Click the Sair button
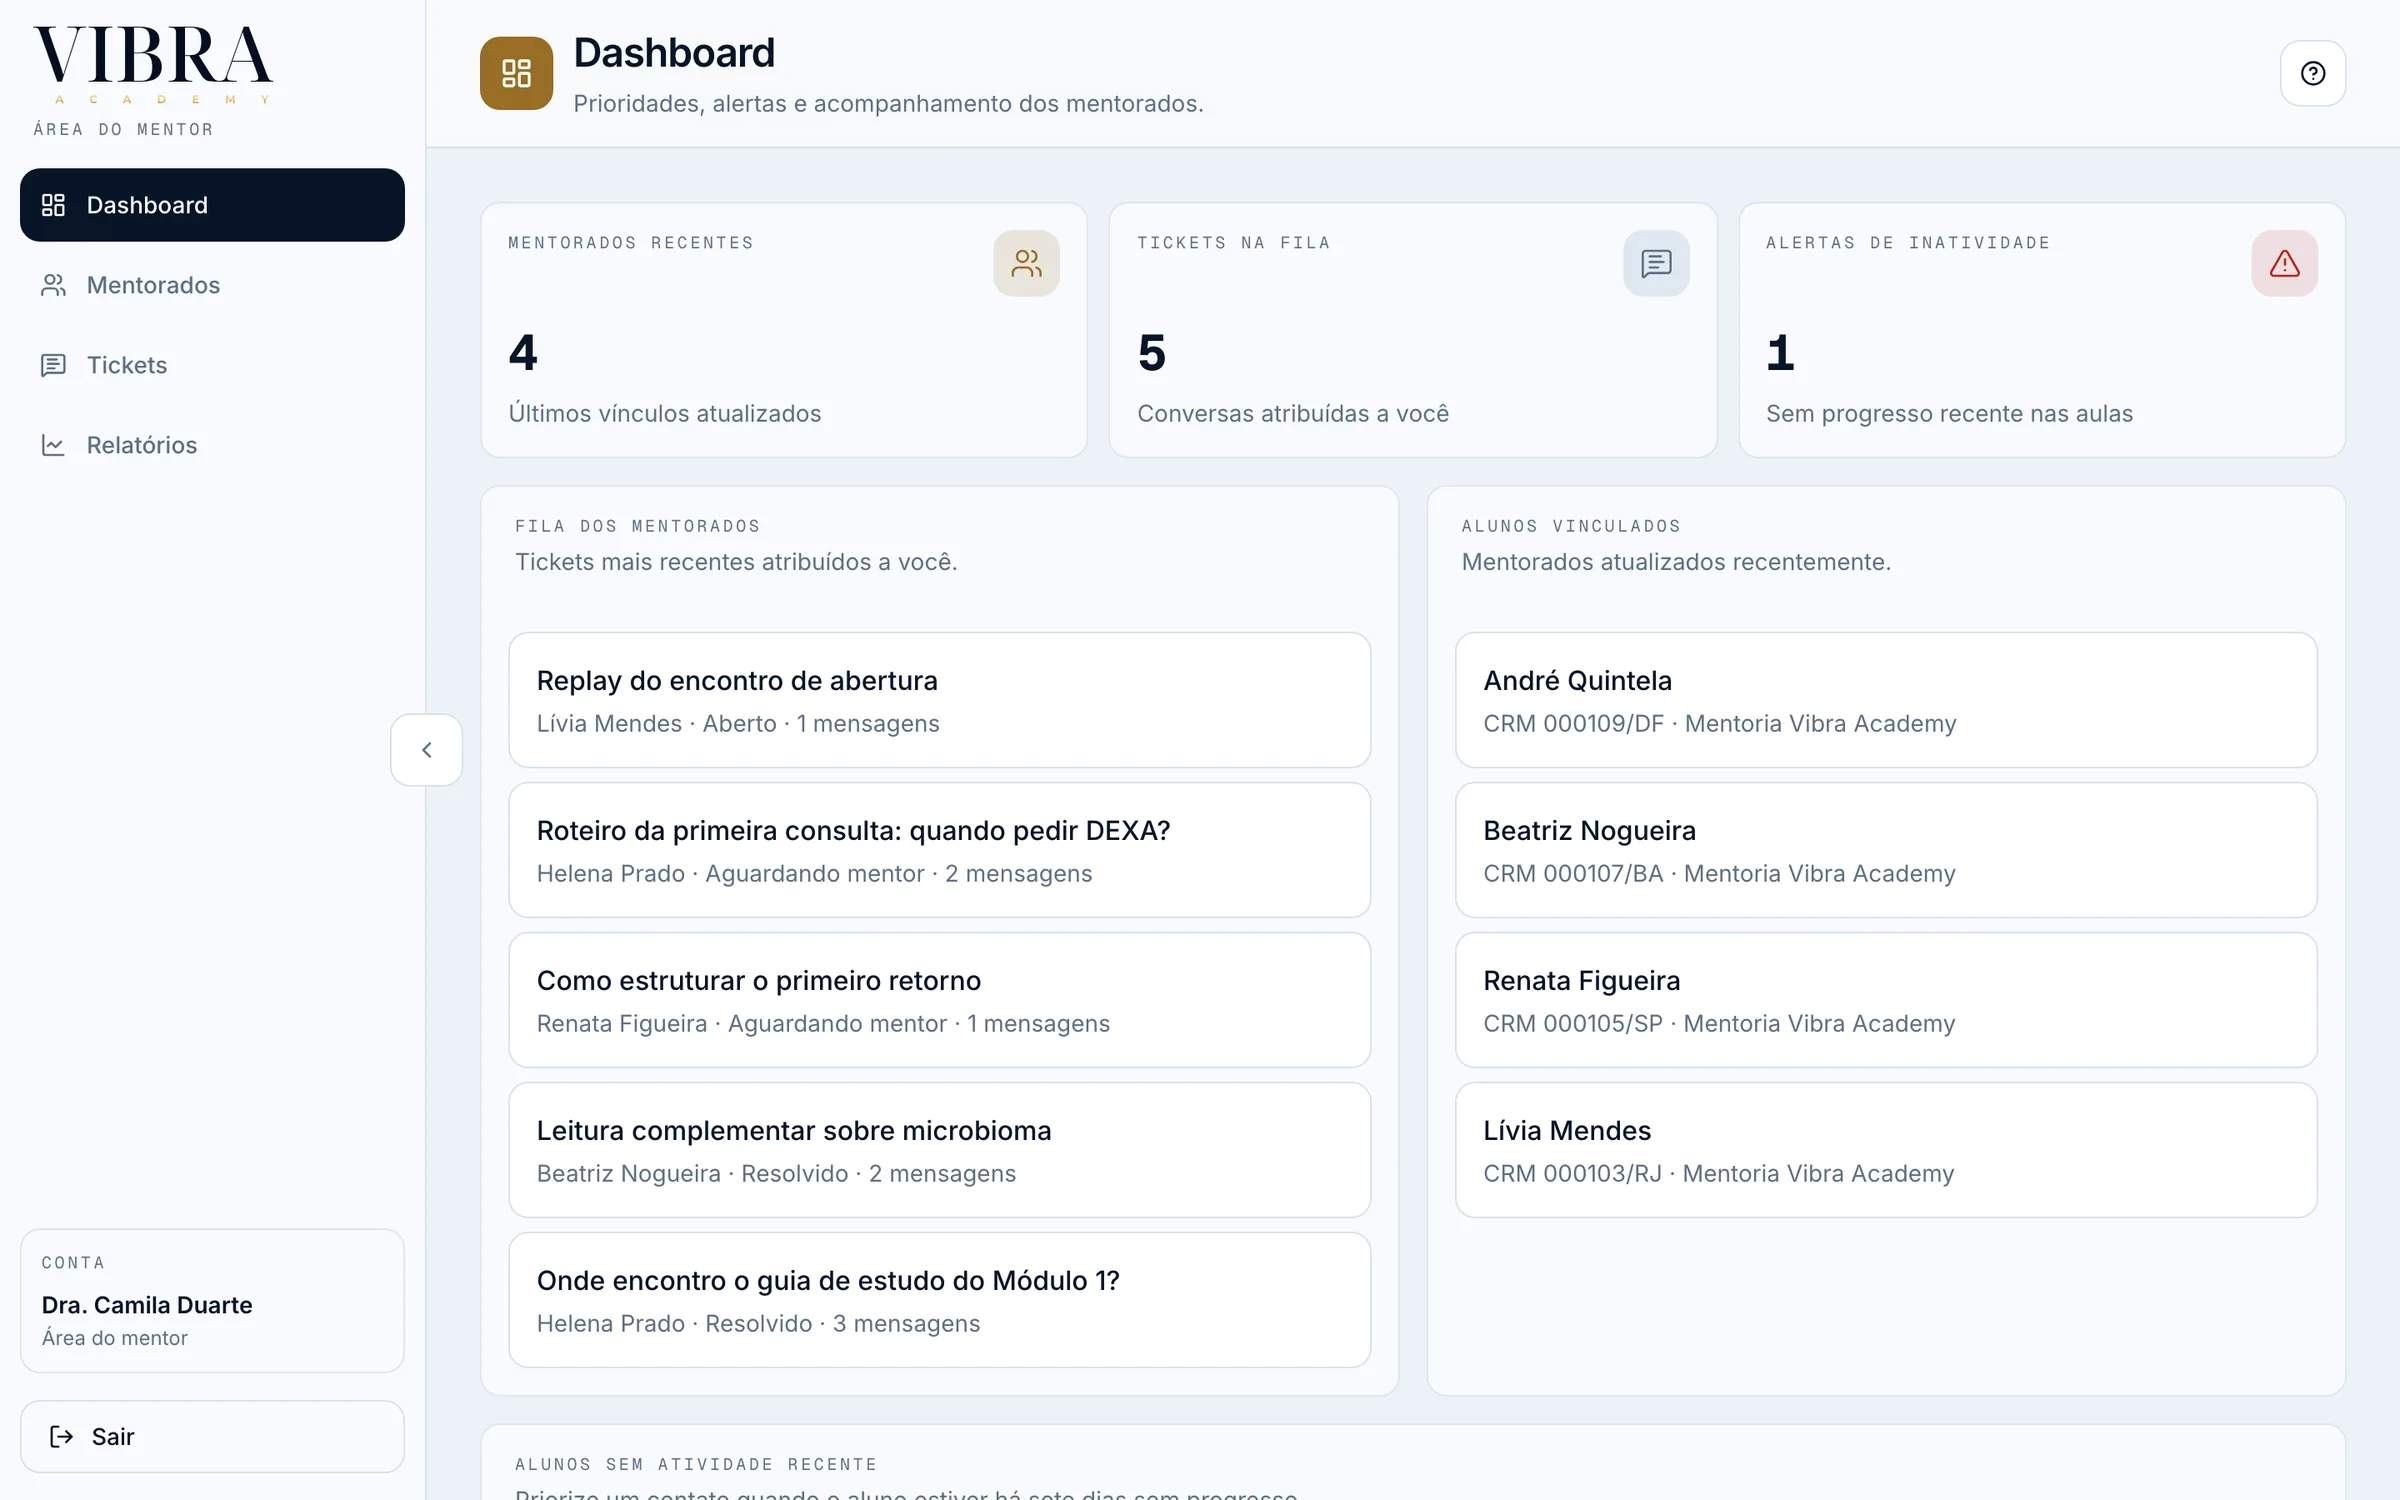 (x=212, y=1436)
